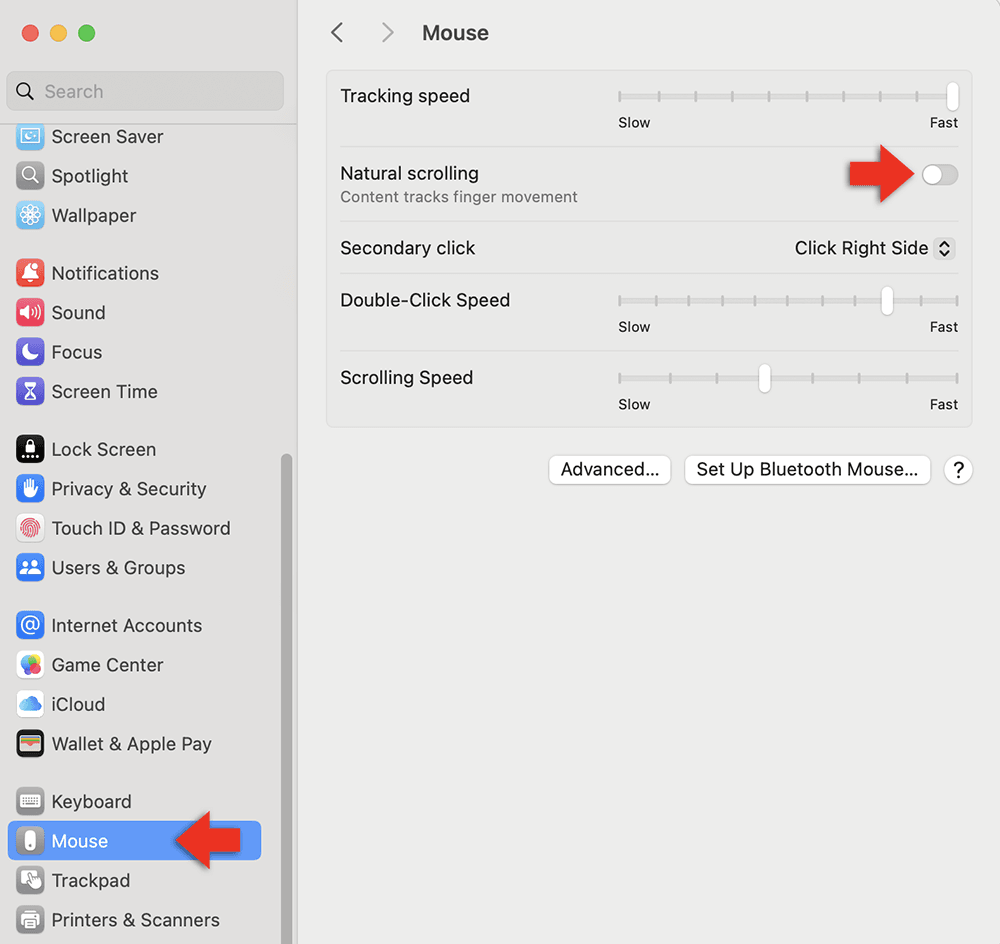
Task: Click the Sound speaker icon
Action: click(x=30, y=313)
